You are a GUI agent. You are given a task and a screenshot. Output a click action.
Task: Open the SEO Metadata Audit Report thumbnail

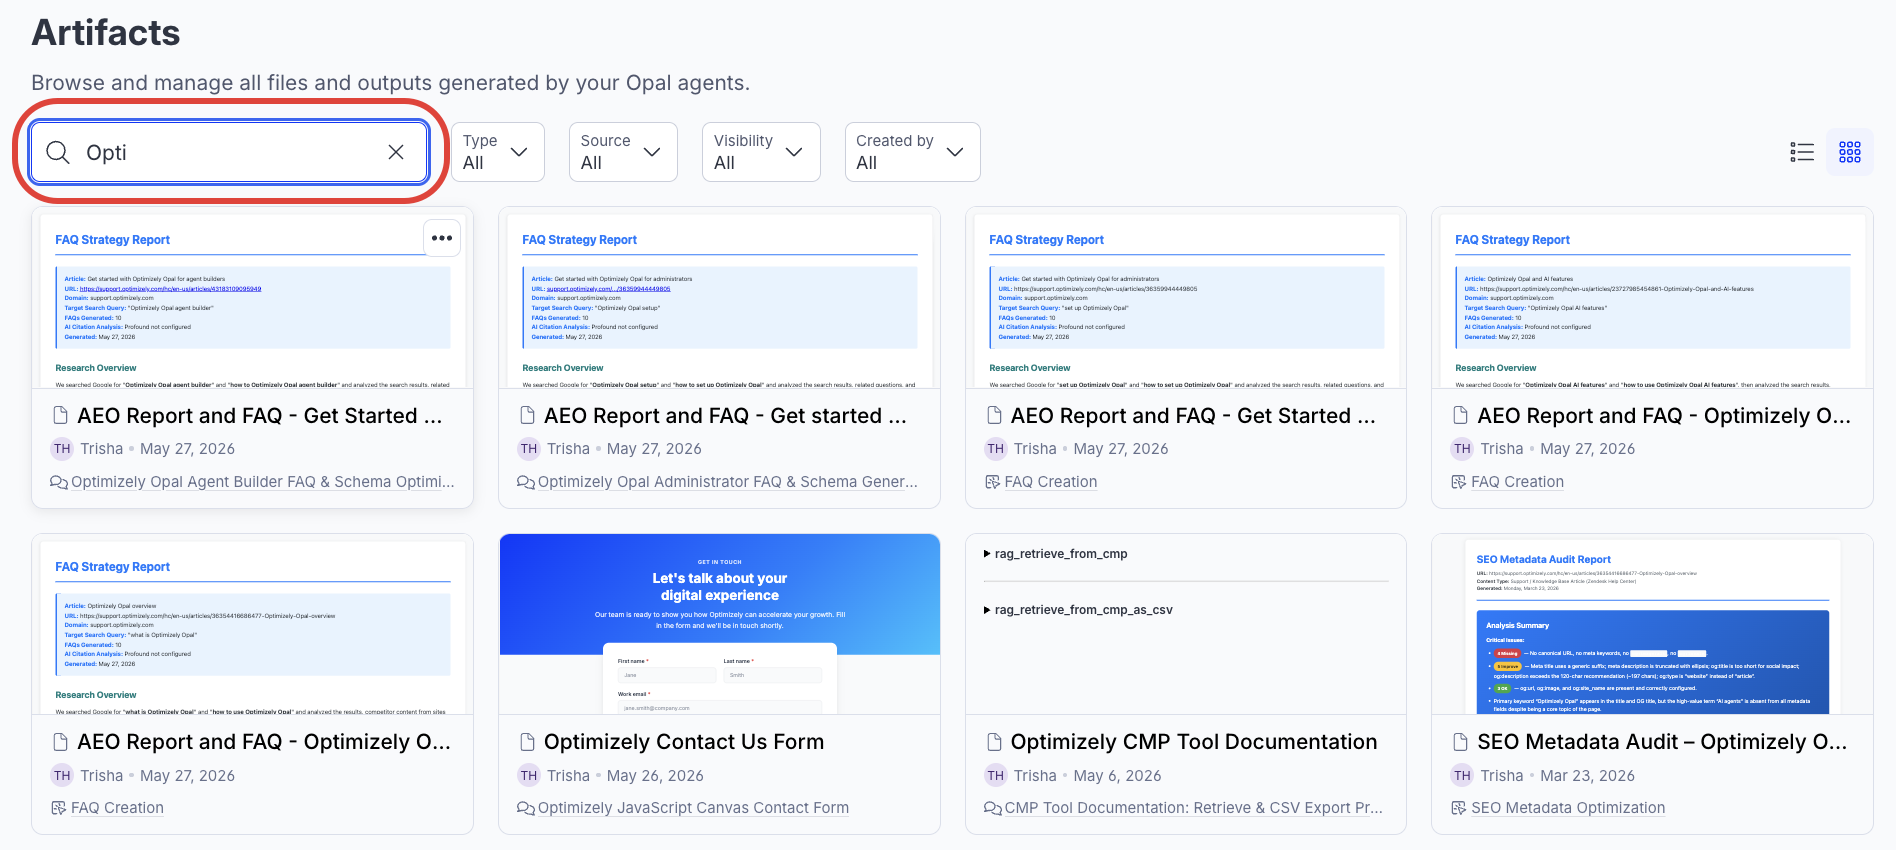pyautogui.click(x=1653, y=624)
